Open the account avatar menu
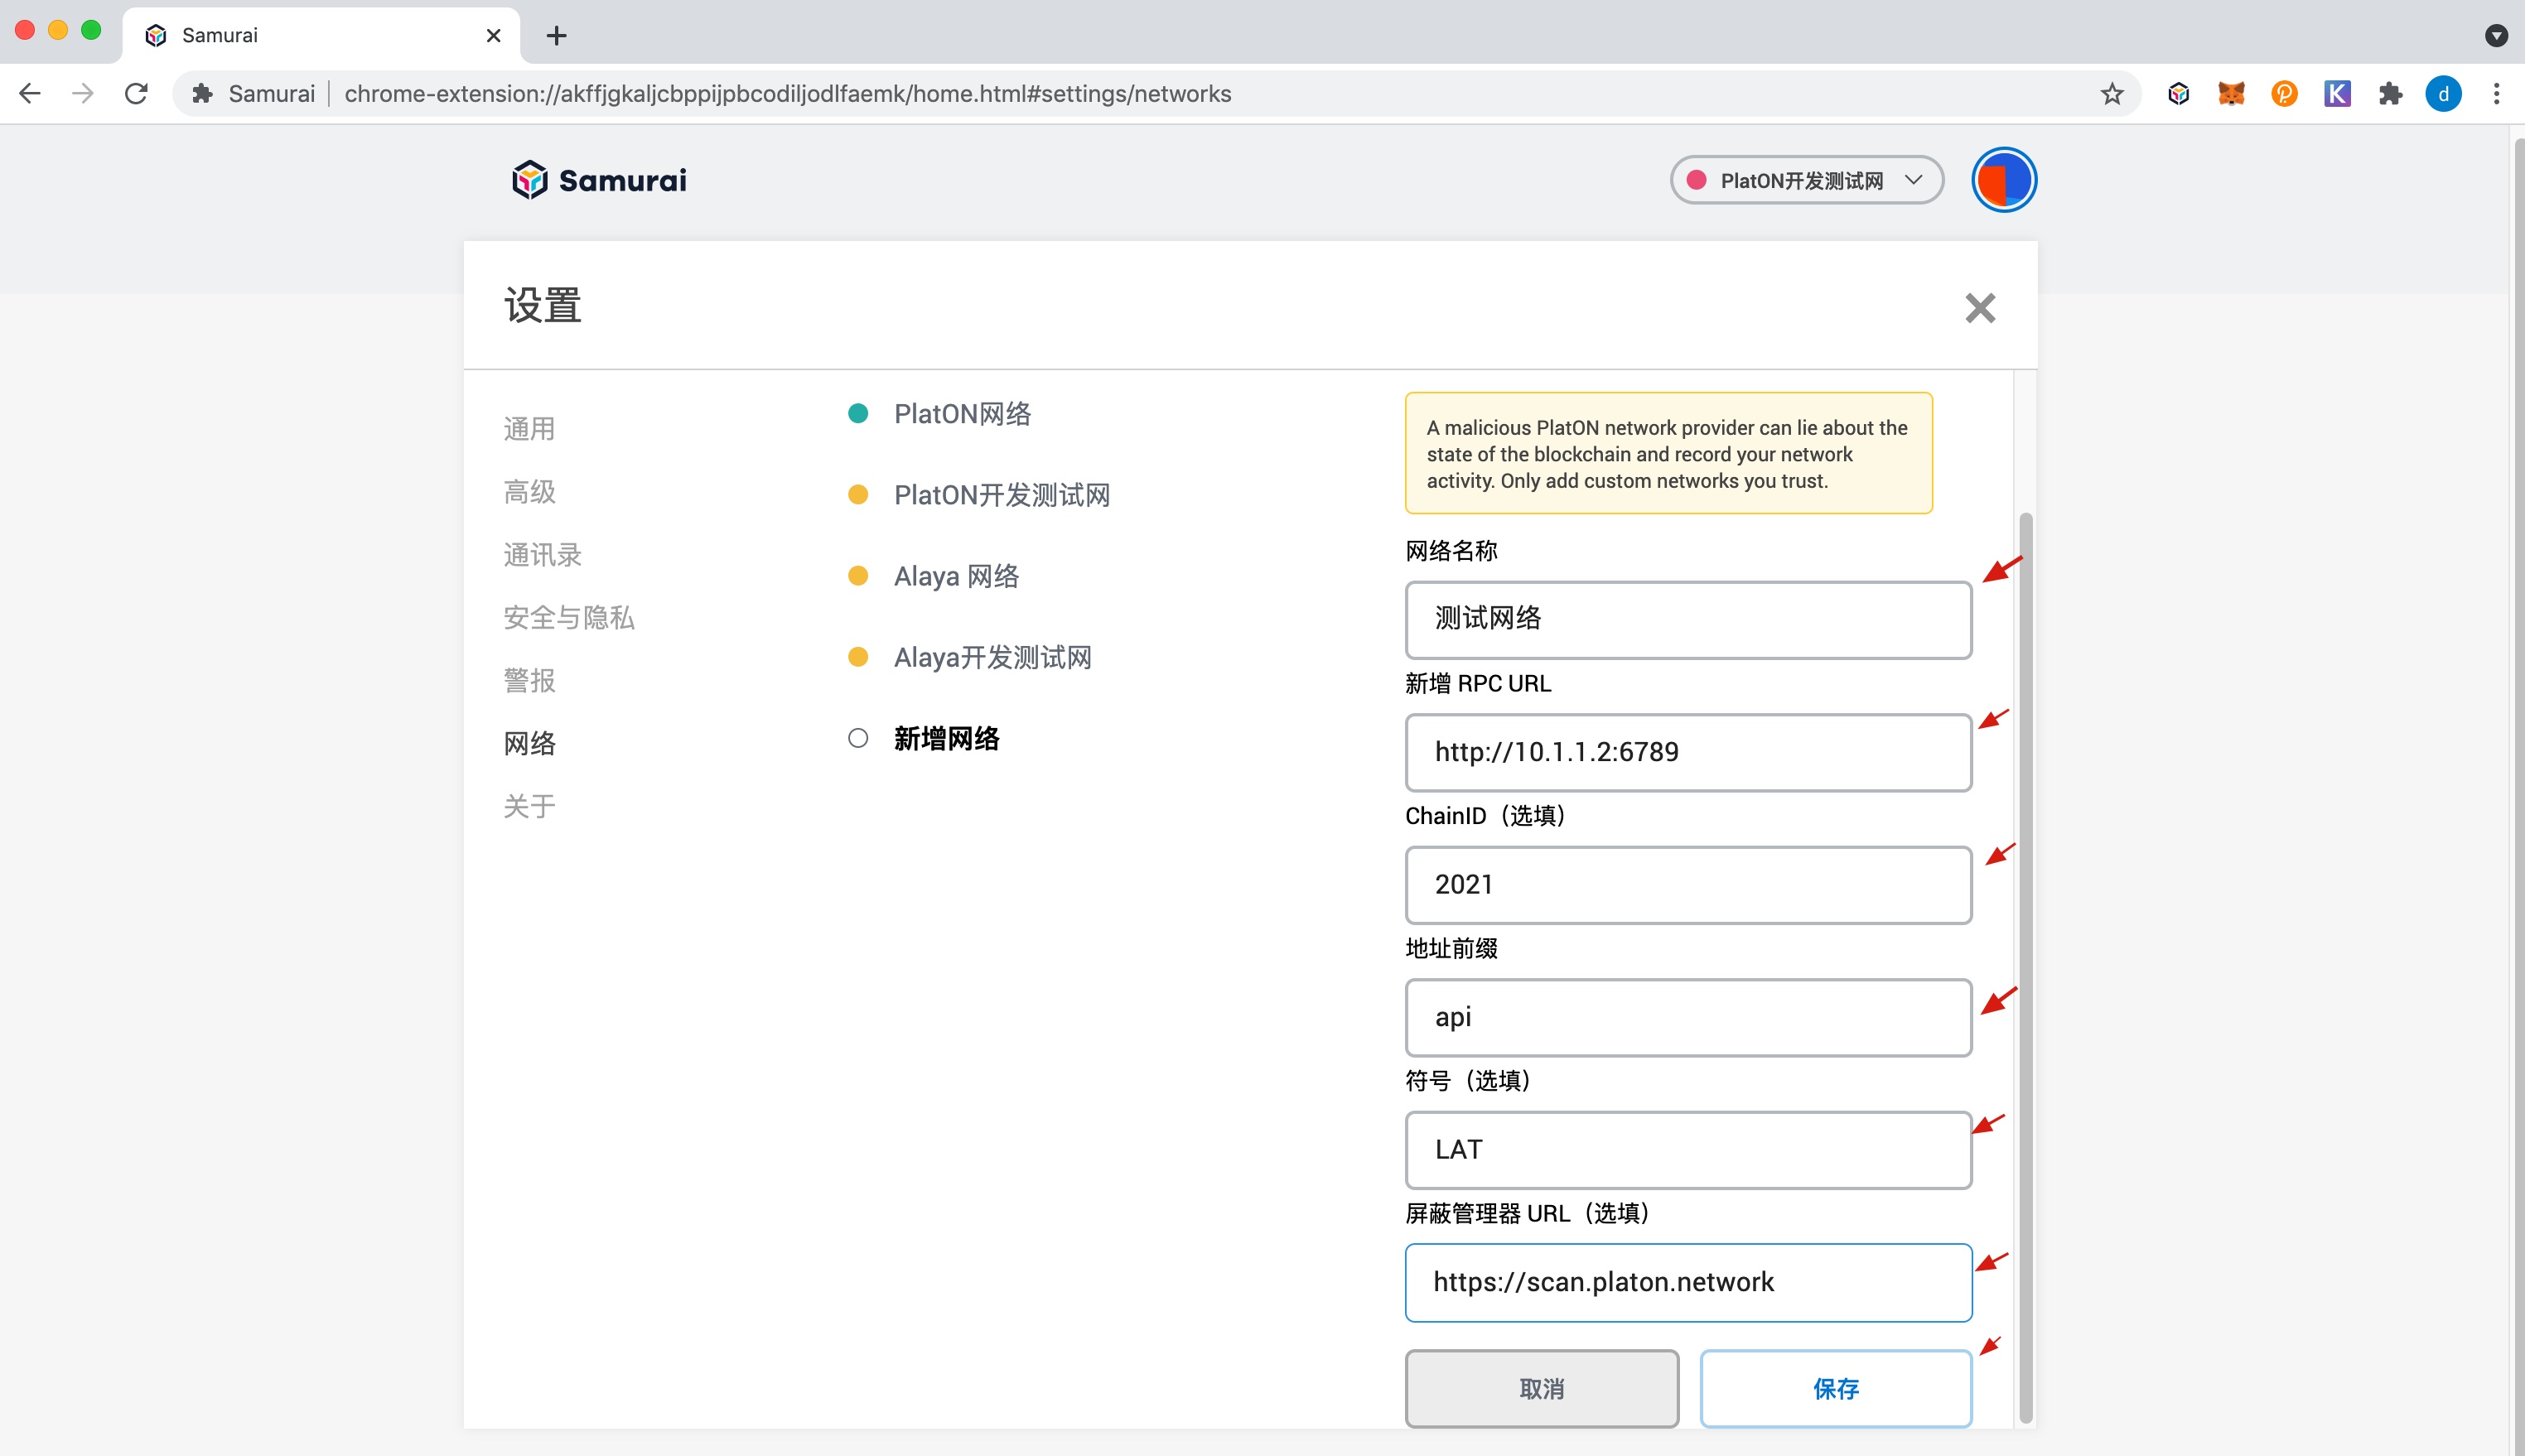 tap(2003, 181)
